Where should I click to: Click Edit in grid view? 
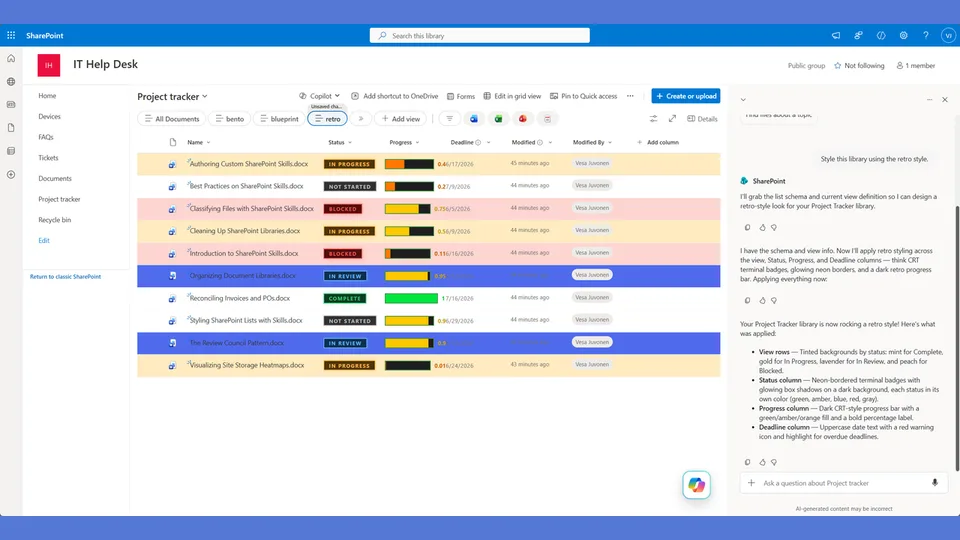[x=512, y=96]
